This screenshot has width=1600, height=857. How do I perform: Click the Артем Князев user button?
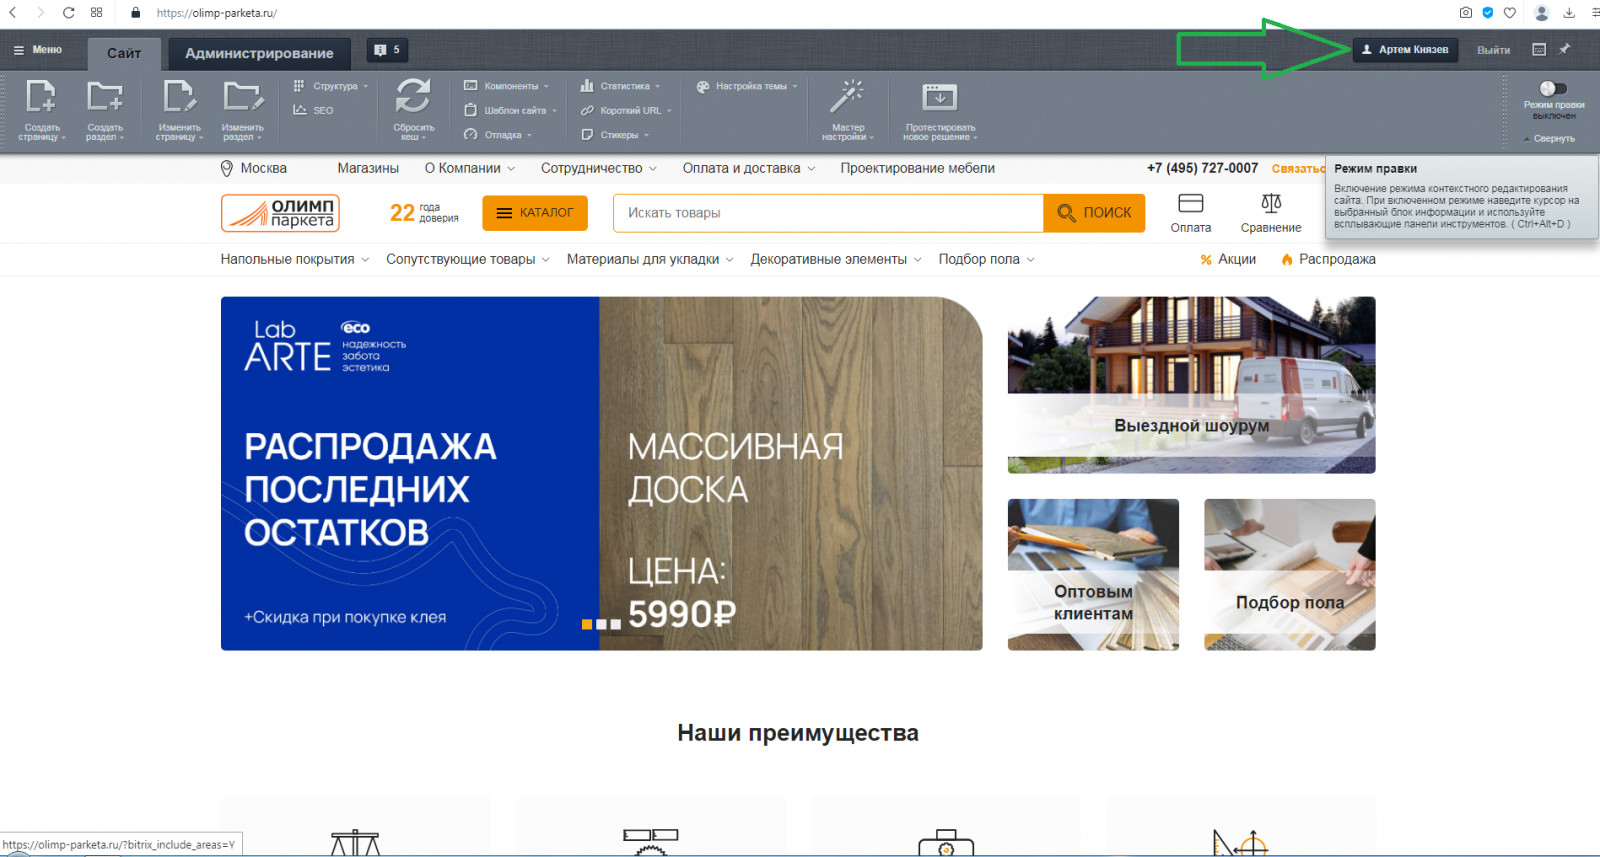point(1405,50)
